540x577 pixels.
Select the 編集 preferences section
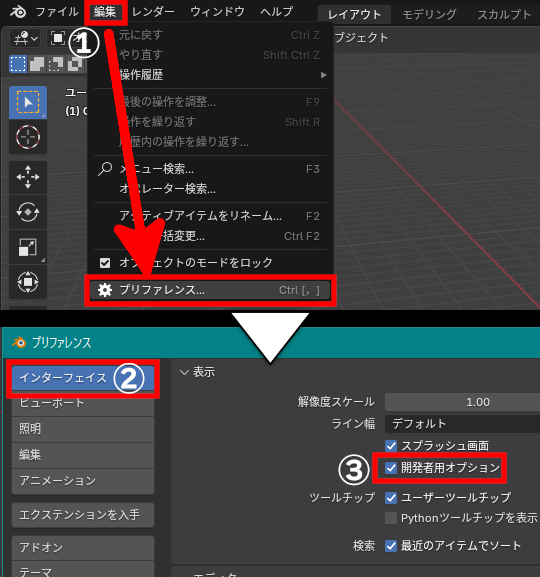click(83, 455)
